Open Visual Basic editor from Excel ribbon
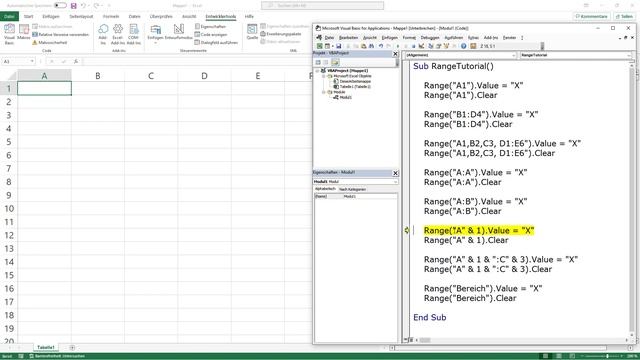The height and width of the screenshot is (360, 640). pos(9,34)
